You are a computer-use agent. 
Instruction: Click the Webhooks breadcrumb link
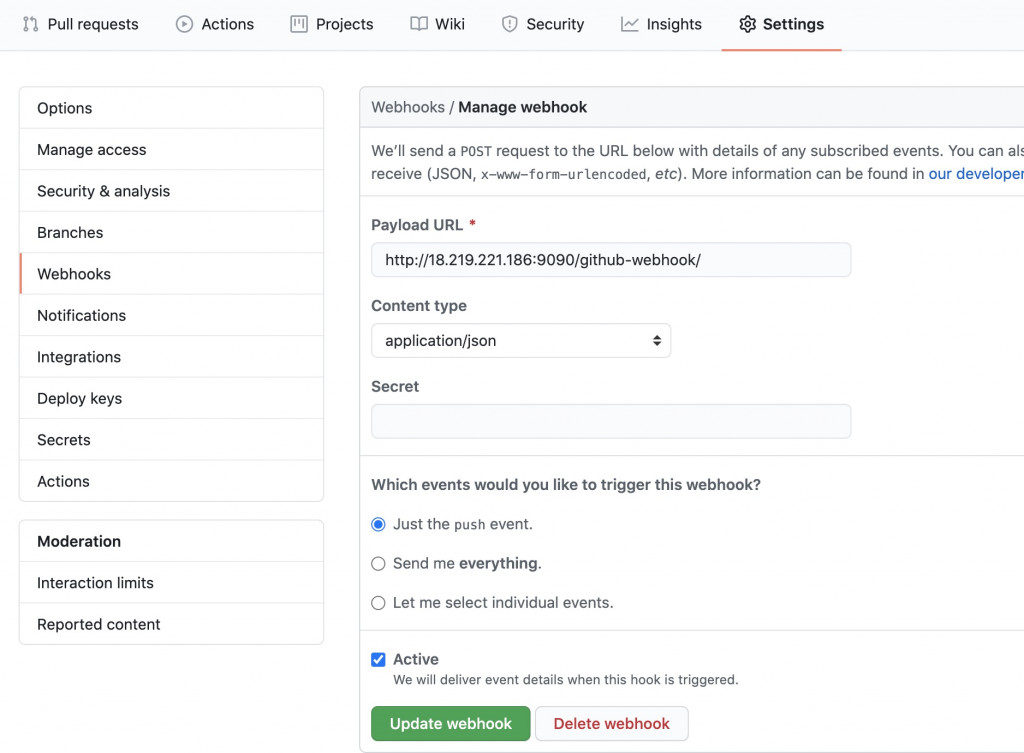pyautogui.click(x=407, y=107)
